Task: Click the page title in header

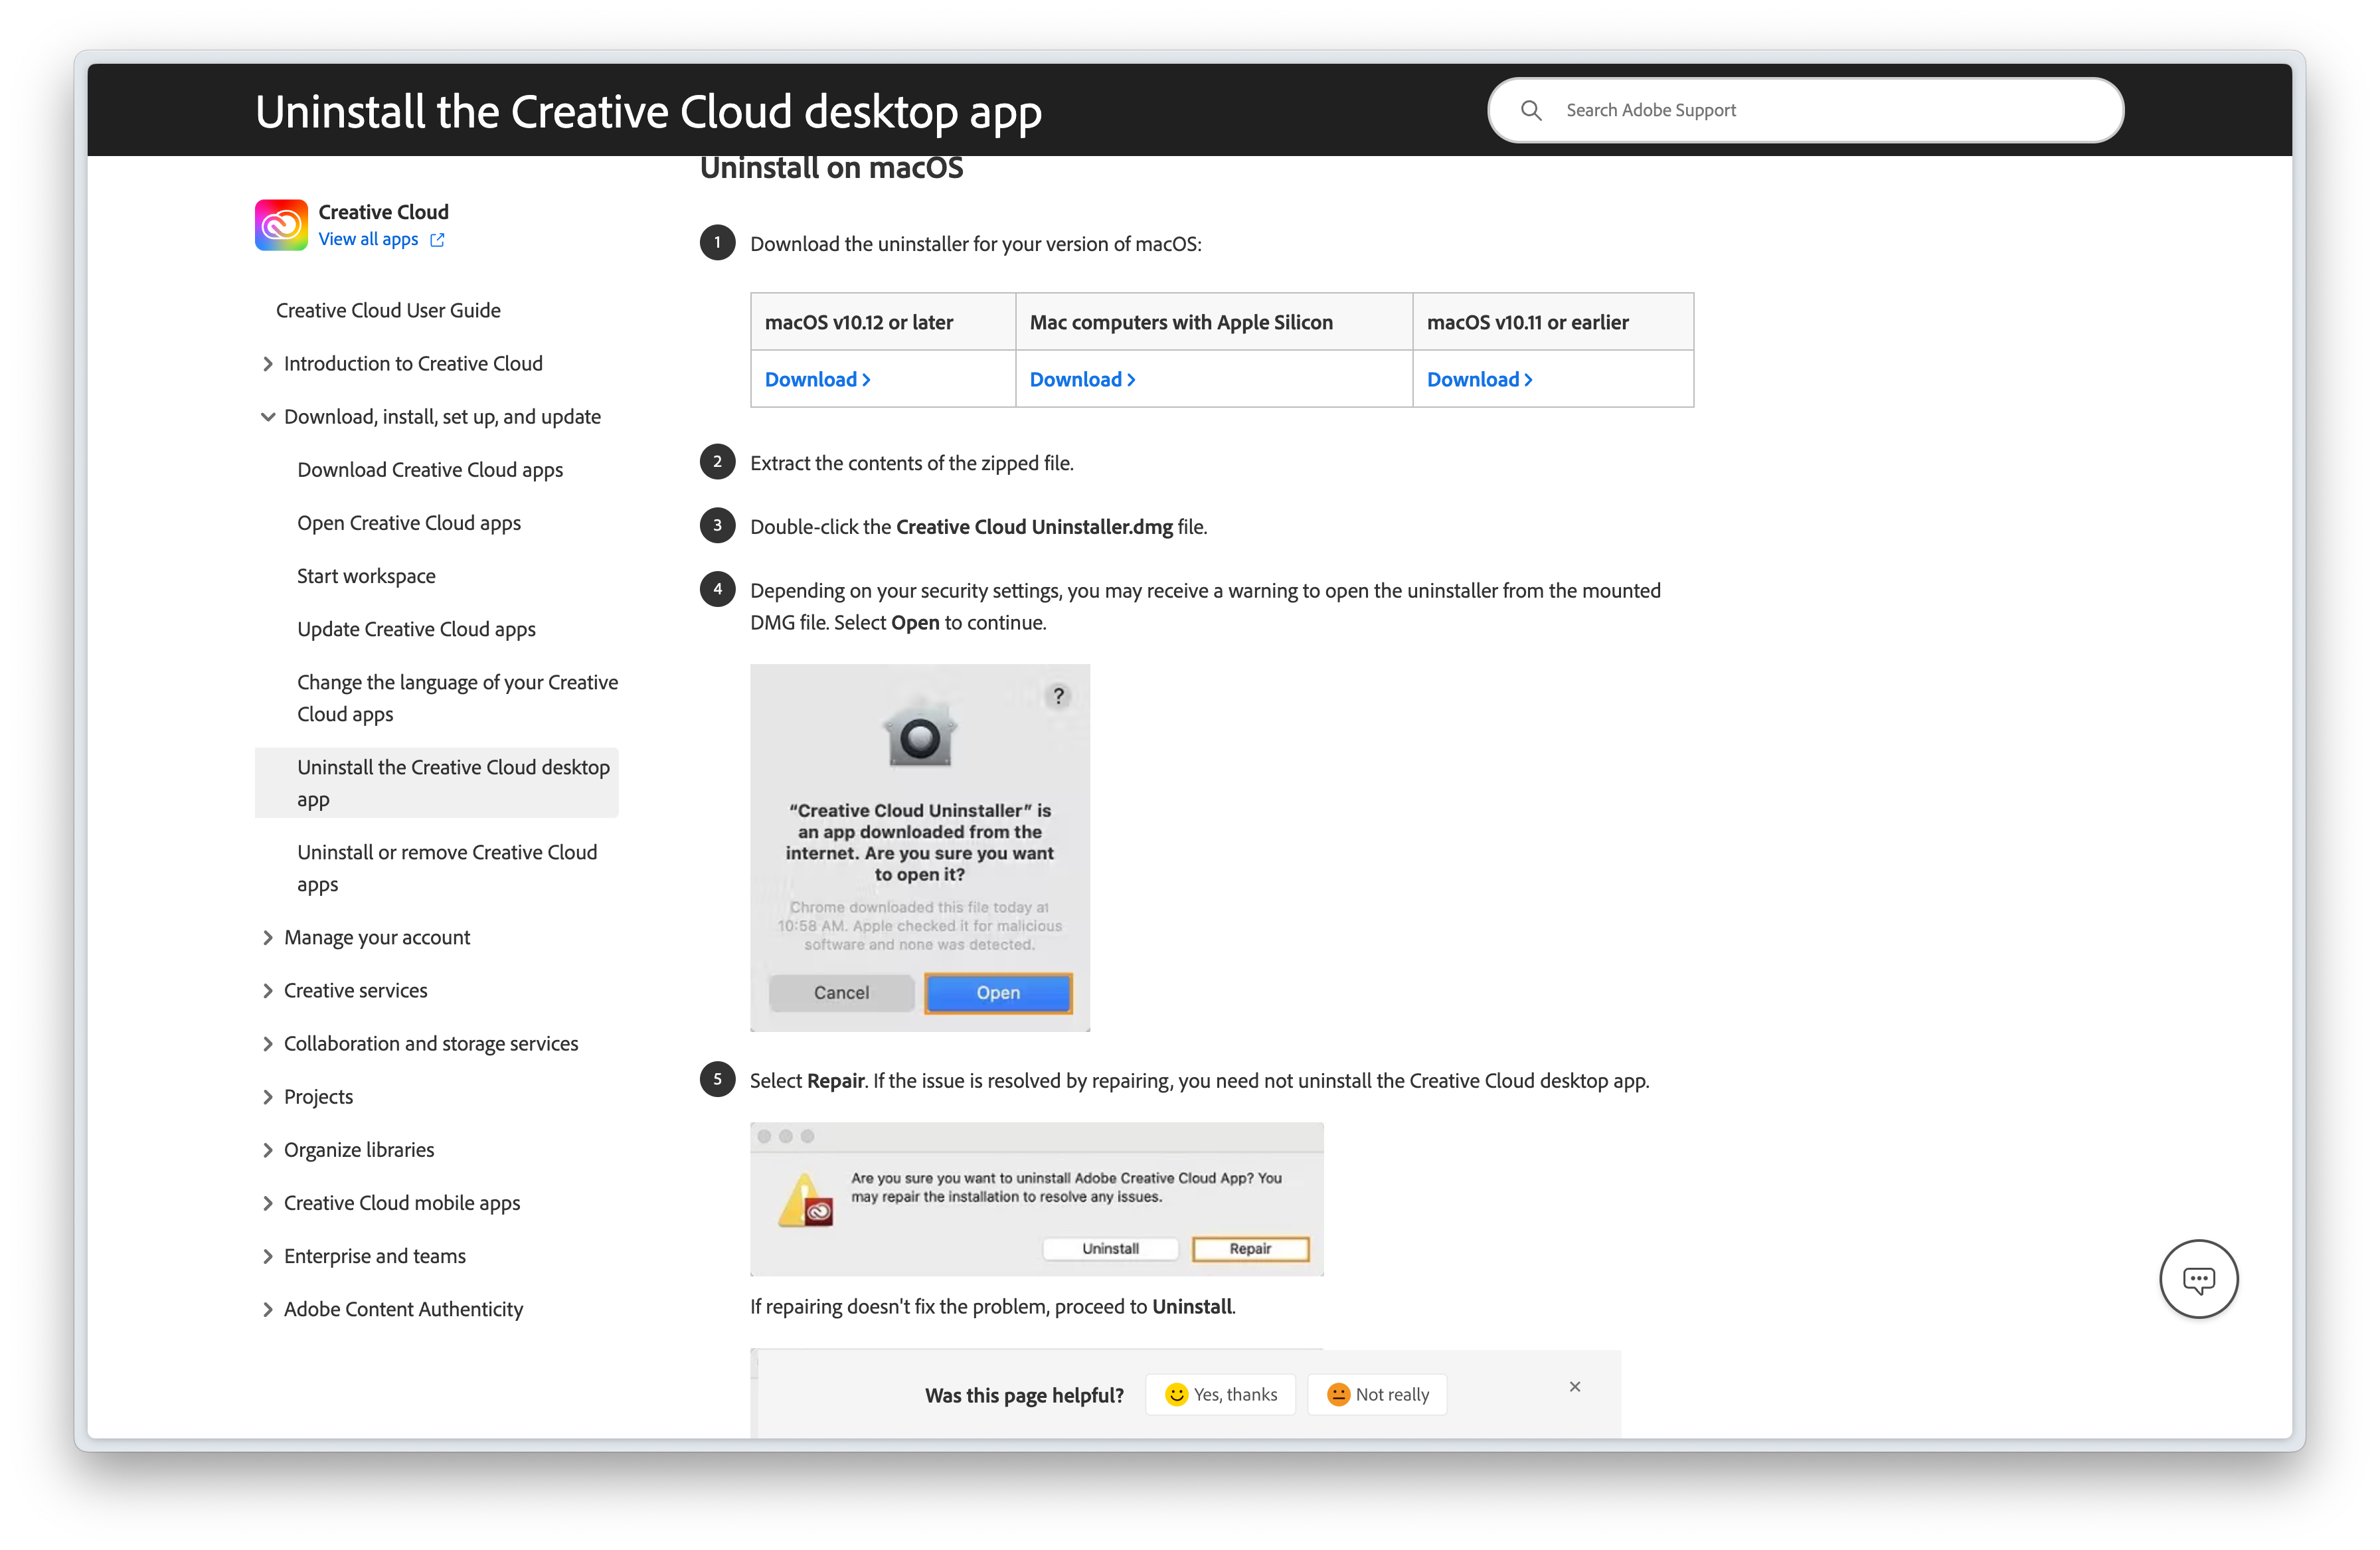Action: tap(649, 111)
